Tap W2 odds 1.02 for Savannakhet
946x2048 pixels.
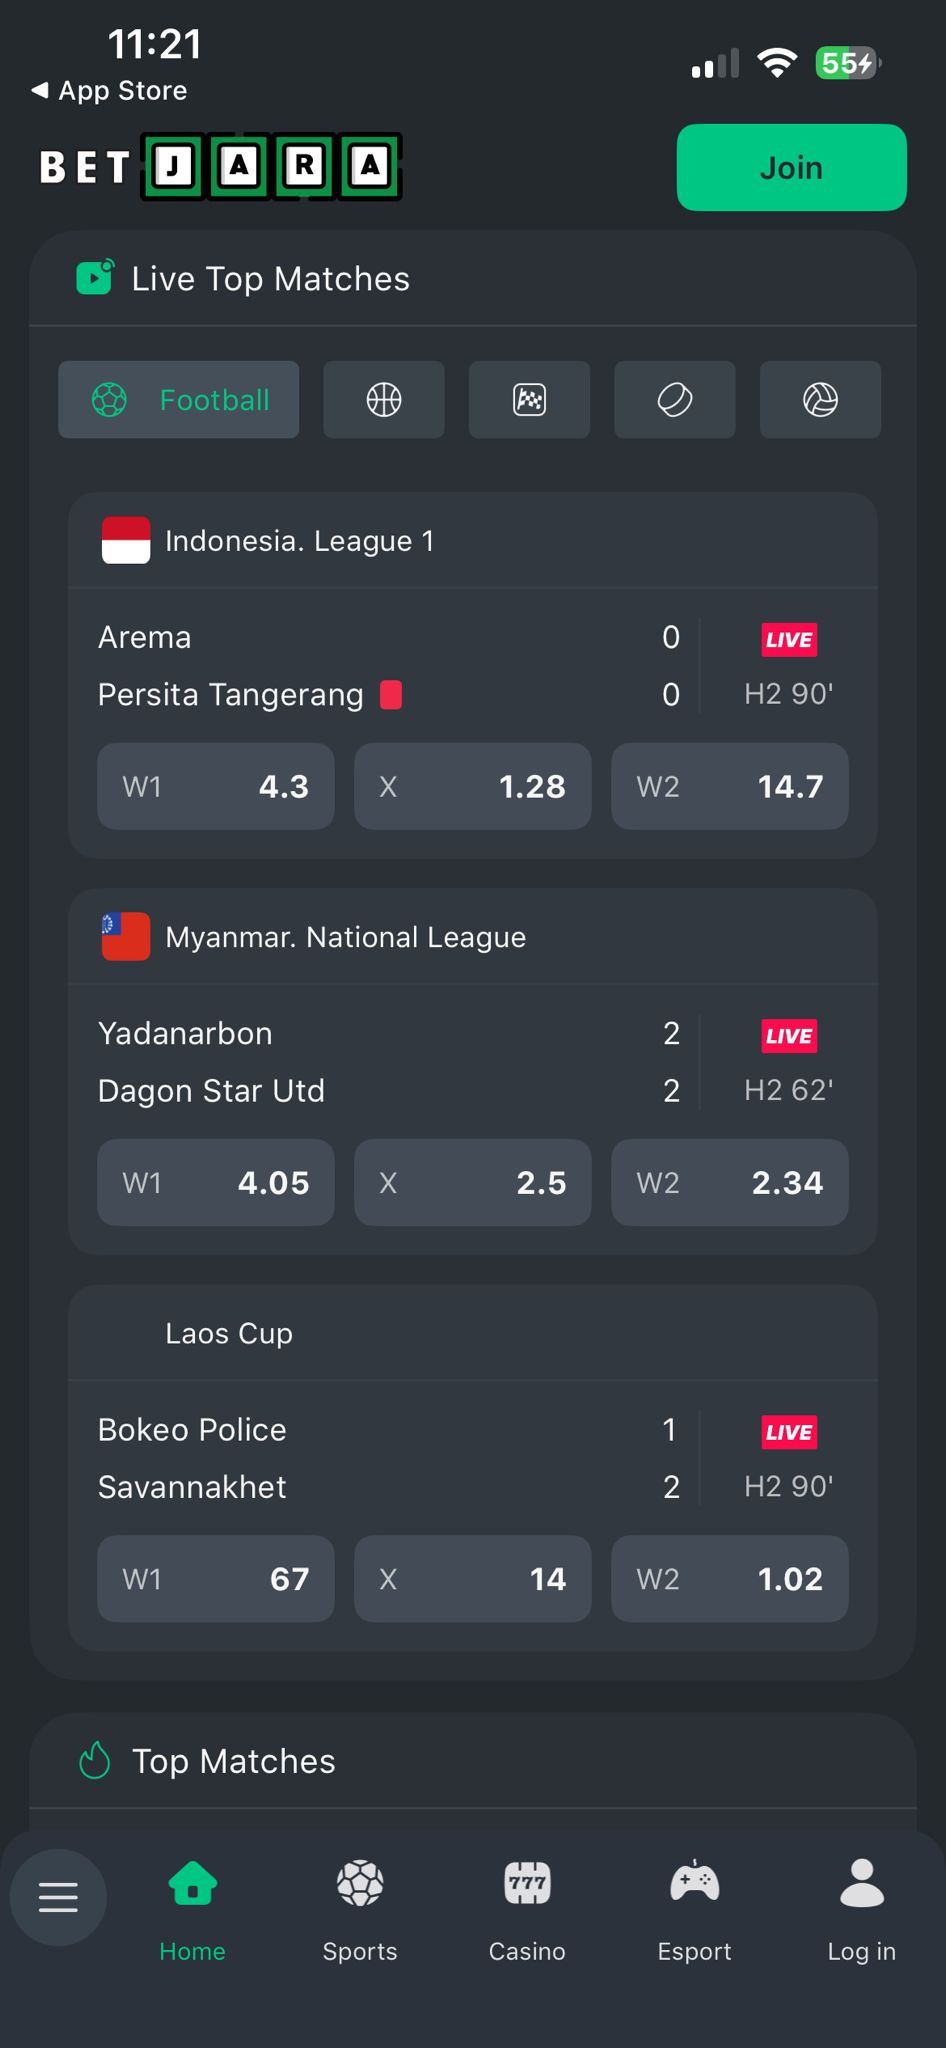(729, 1578)
